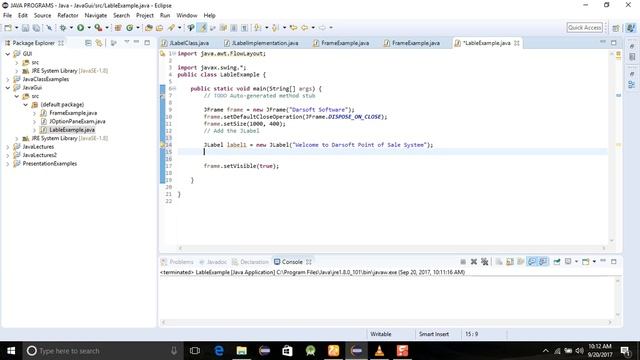Run the program with the green play icon
640x360 pixels.
(x=80, y=28)
